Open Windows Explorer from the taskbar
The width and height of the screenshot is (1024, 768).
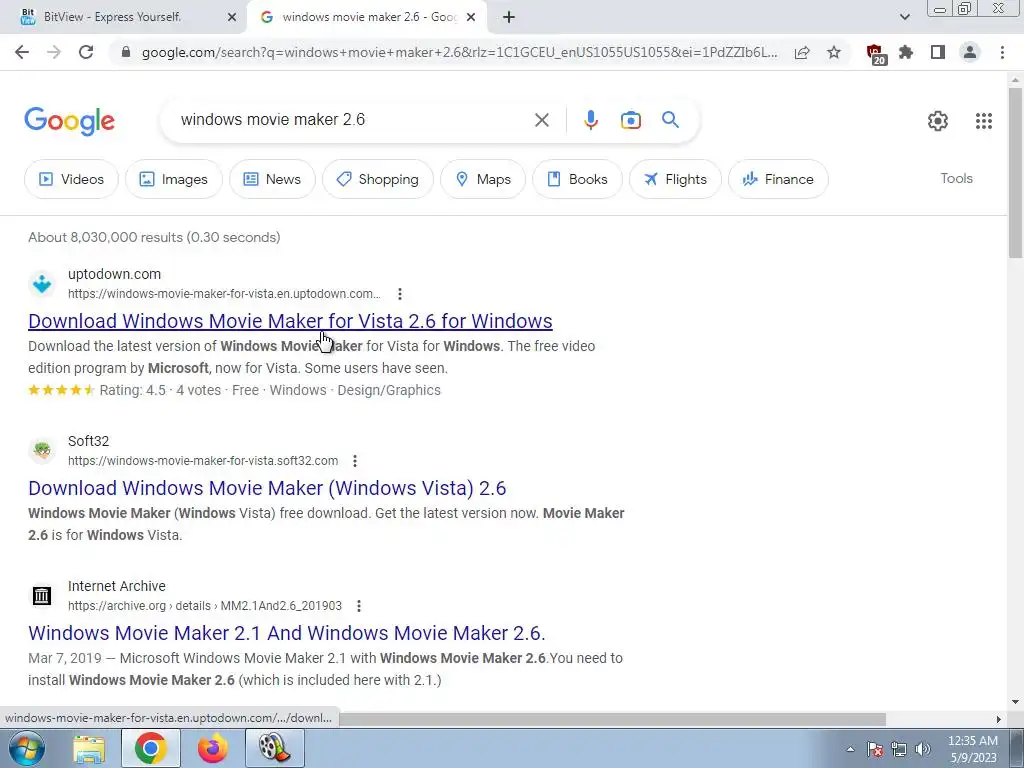(88, 748)
